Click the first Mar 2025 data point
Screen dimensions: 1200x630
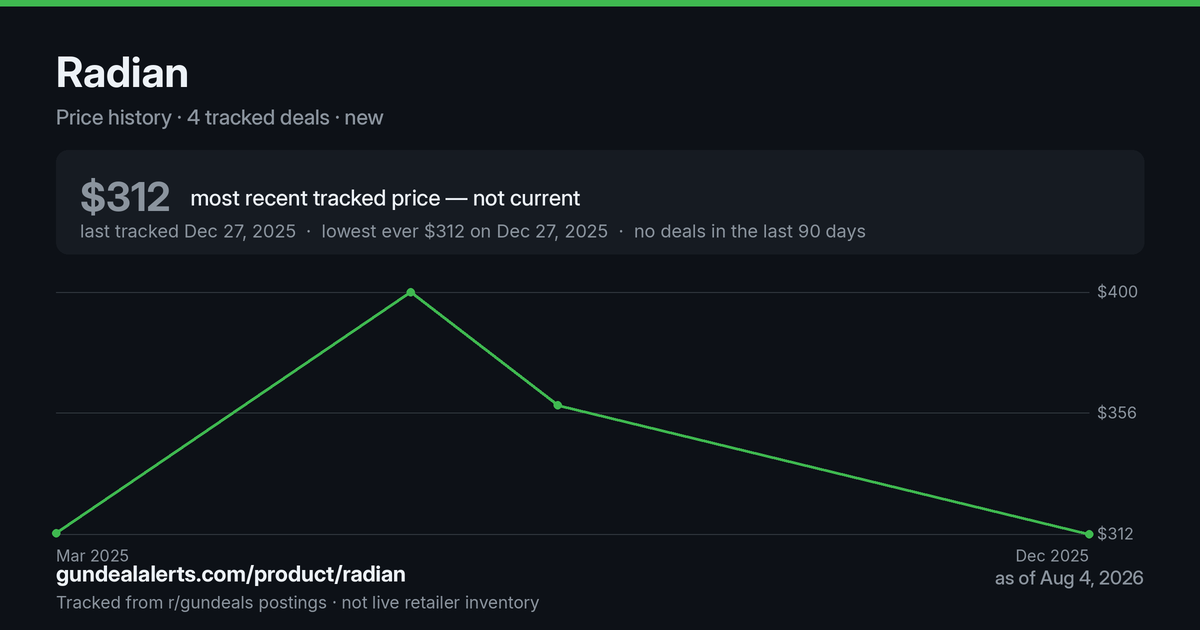[57, 533]
